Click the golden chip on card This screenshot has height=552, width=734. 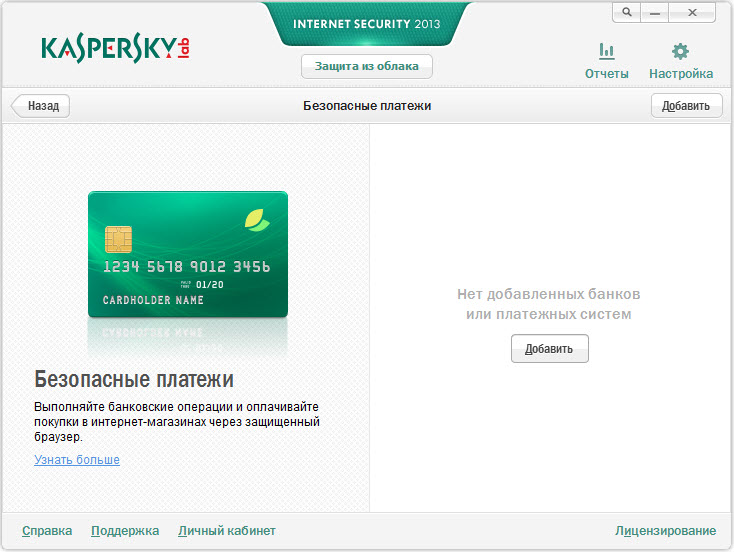tap(118, 239)
